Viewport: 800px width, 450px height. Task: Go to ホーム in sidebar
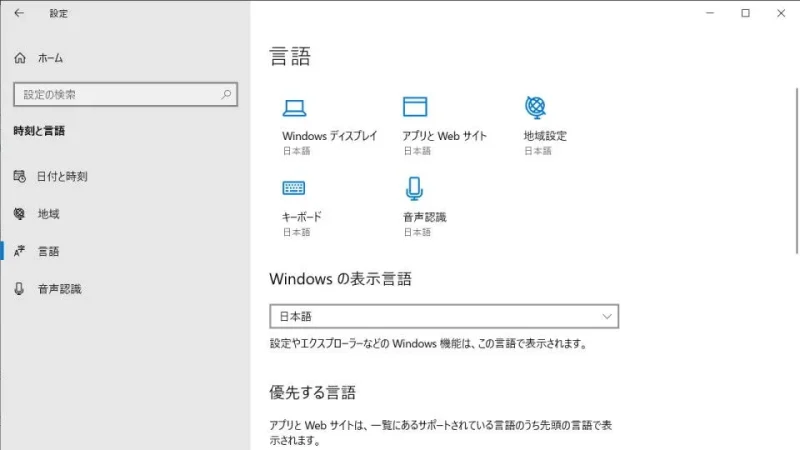point(50,58)
